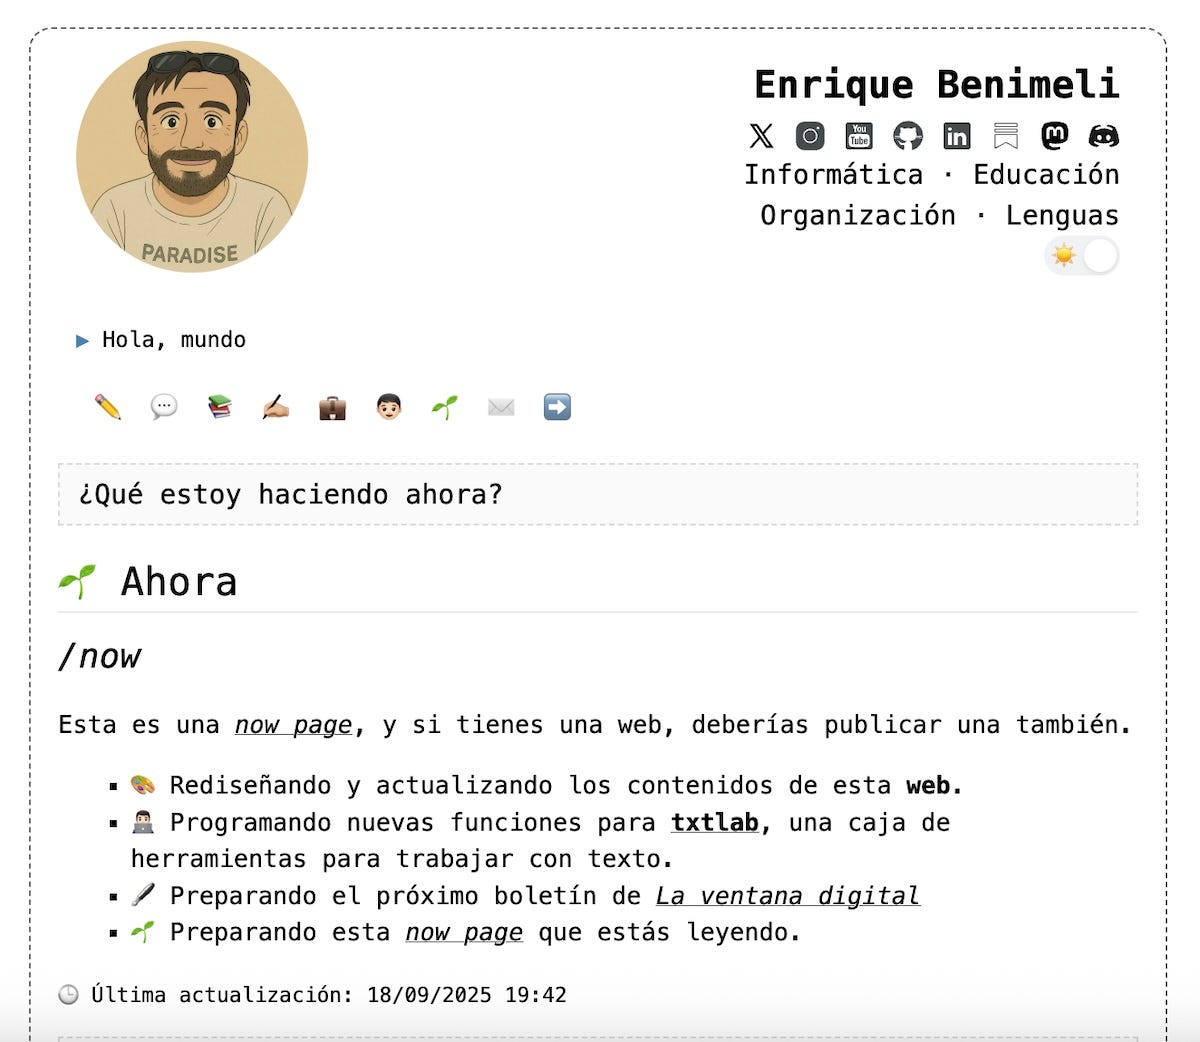Click the 'Hola, mundo' label
Image resolution: width=1200 pixels, height=1042 pixels.
pos(174,340)
